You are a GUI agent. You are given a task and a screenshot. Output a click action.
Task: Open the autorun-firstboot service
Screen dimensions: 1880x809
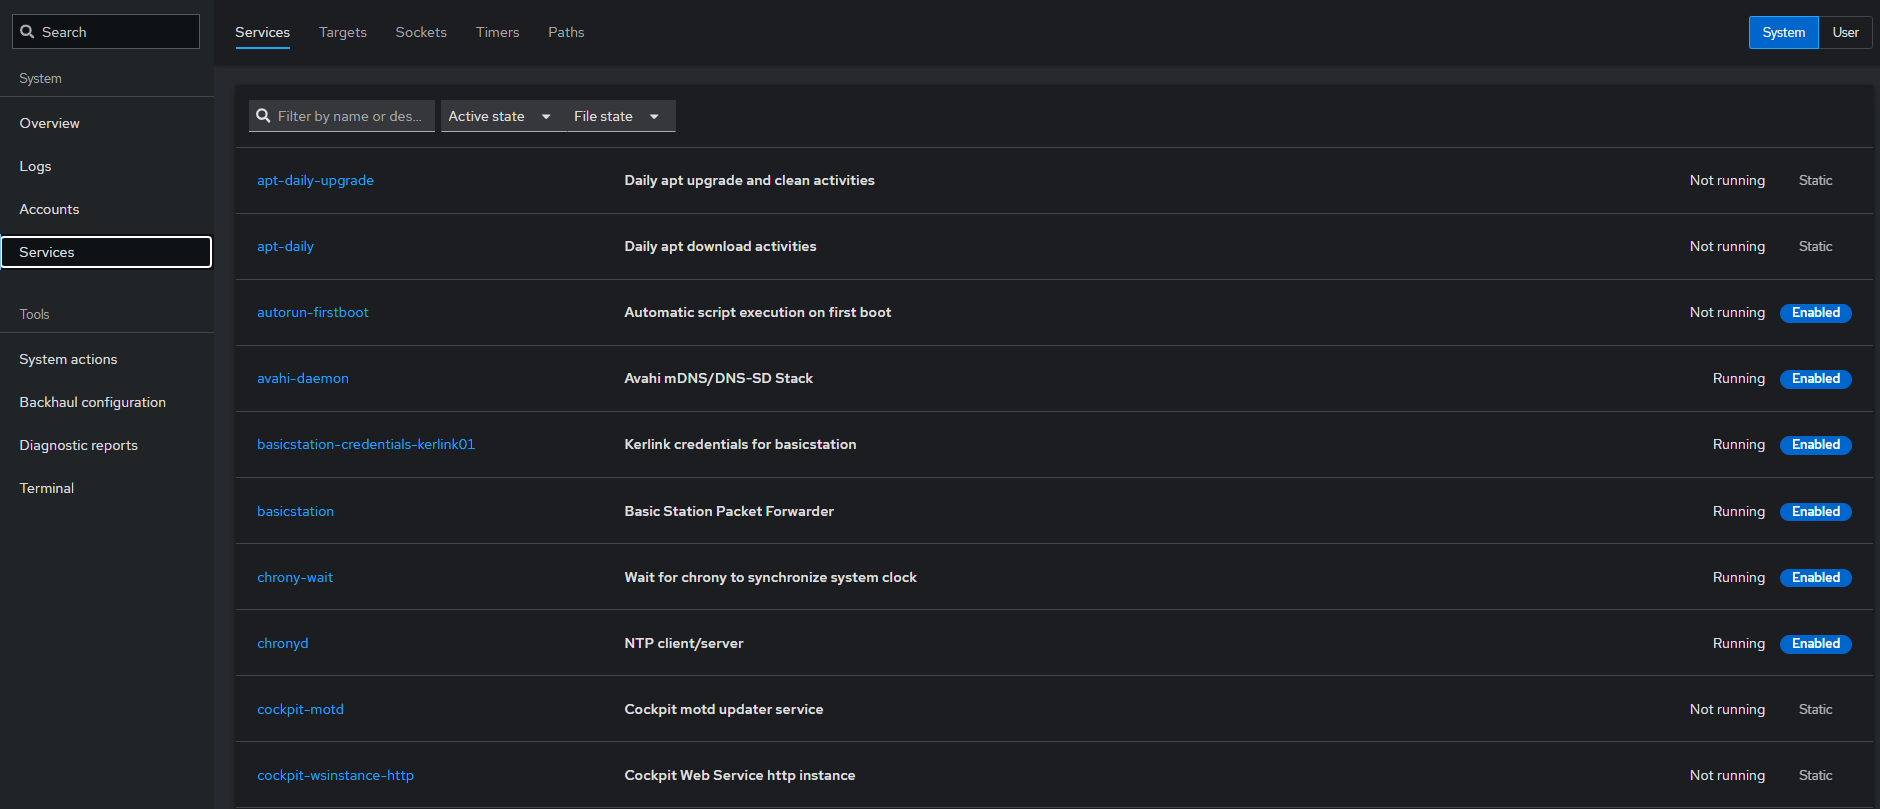(x=312, y=312)
